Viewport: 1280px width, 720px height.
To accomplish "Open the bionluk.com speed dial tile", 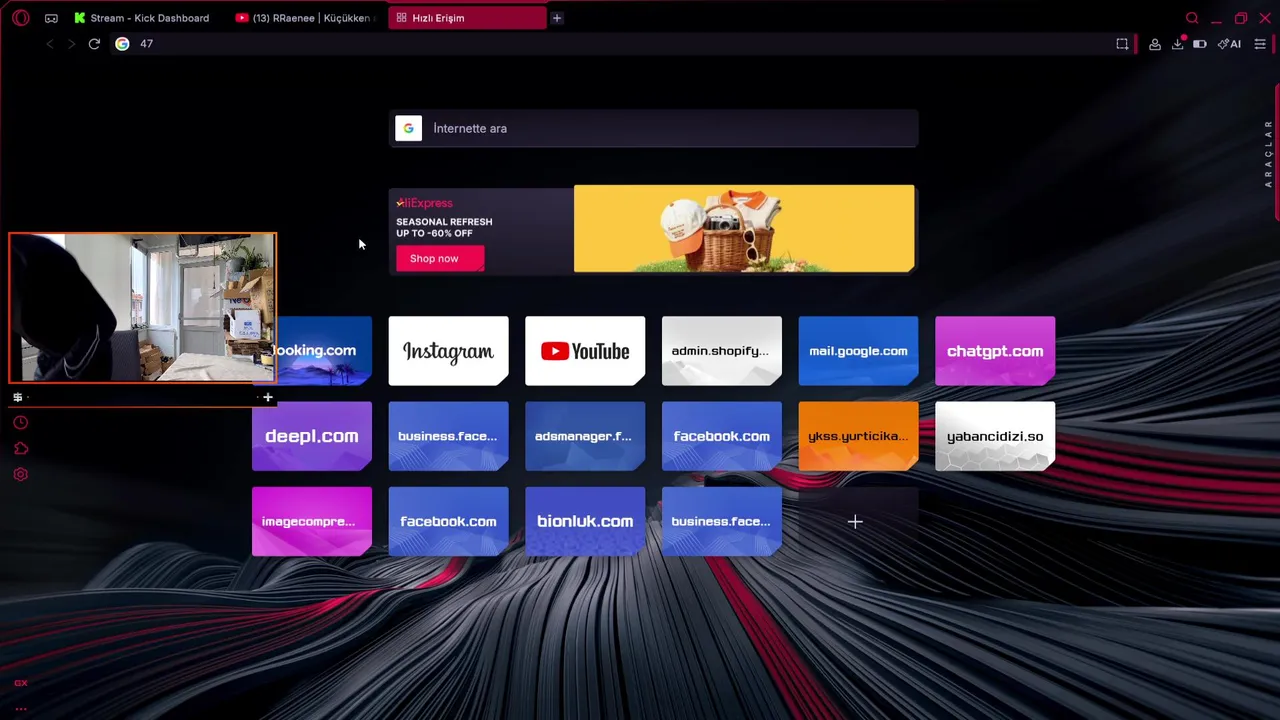I will click(585, 521).
